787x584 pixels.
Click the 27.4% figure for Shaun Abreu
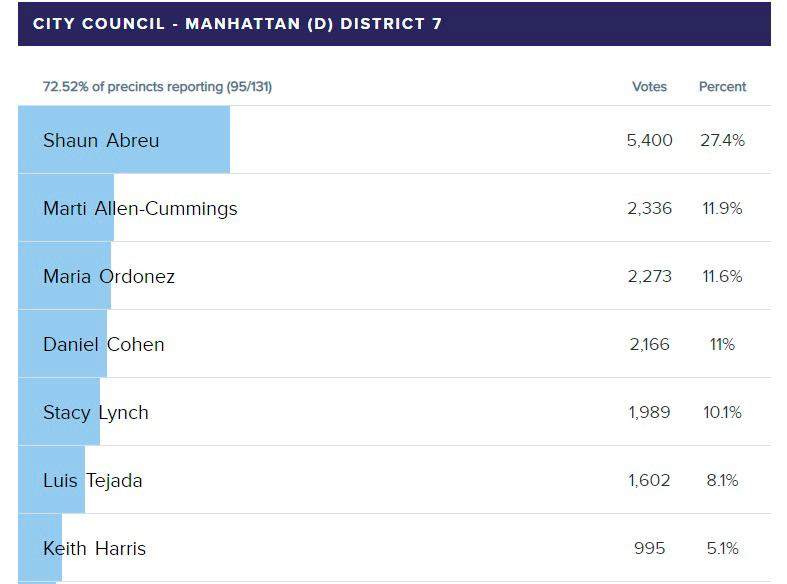click(x=722, y=141)
